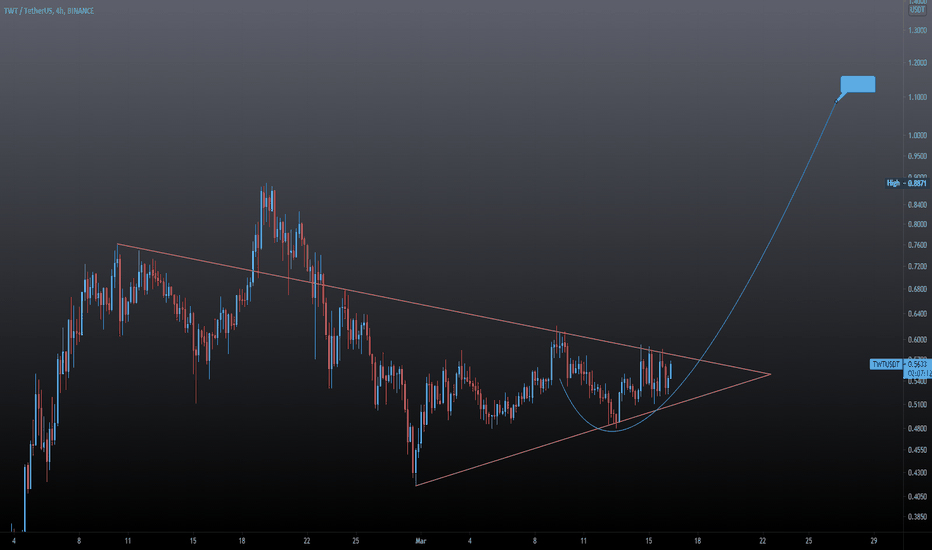932x550 pixels.
Task: Click the 0.8400 price scale label
Action: 917,205
